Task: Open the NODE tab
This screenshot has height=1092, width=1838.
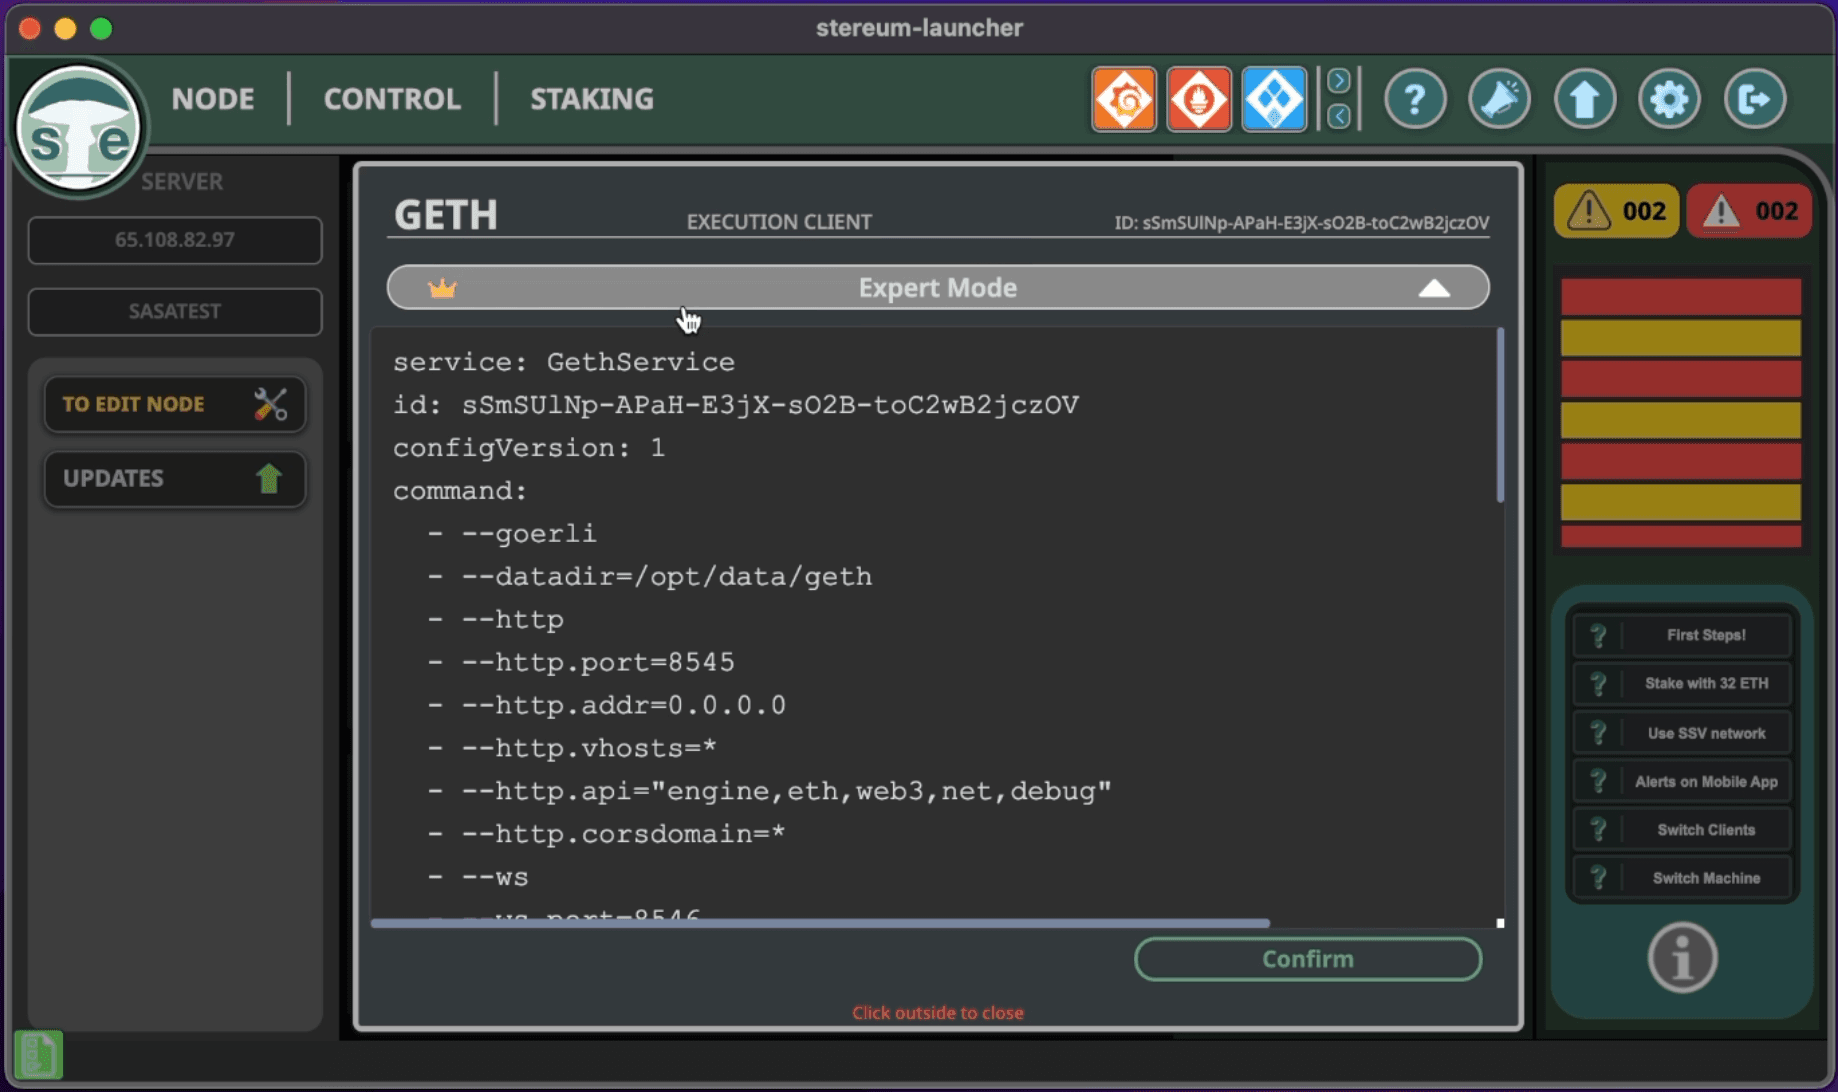Action: click(x=213, y=99)
